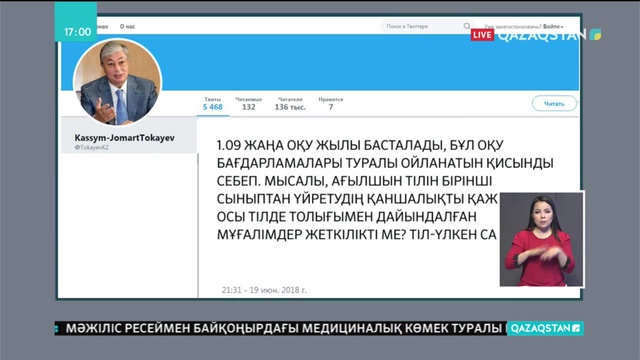Click the red LIVE badge

tap(482, 35)
